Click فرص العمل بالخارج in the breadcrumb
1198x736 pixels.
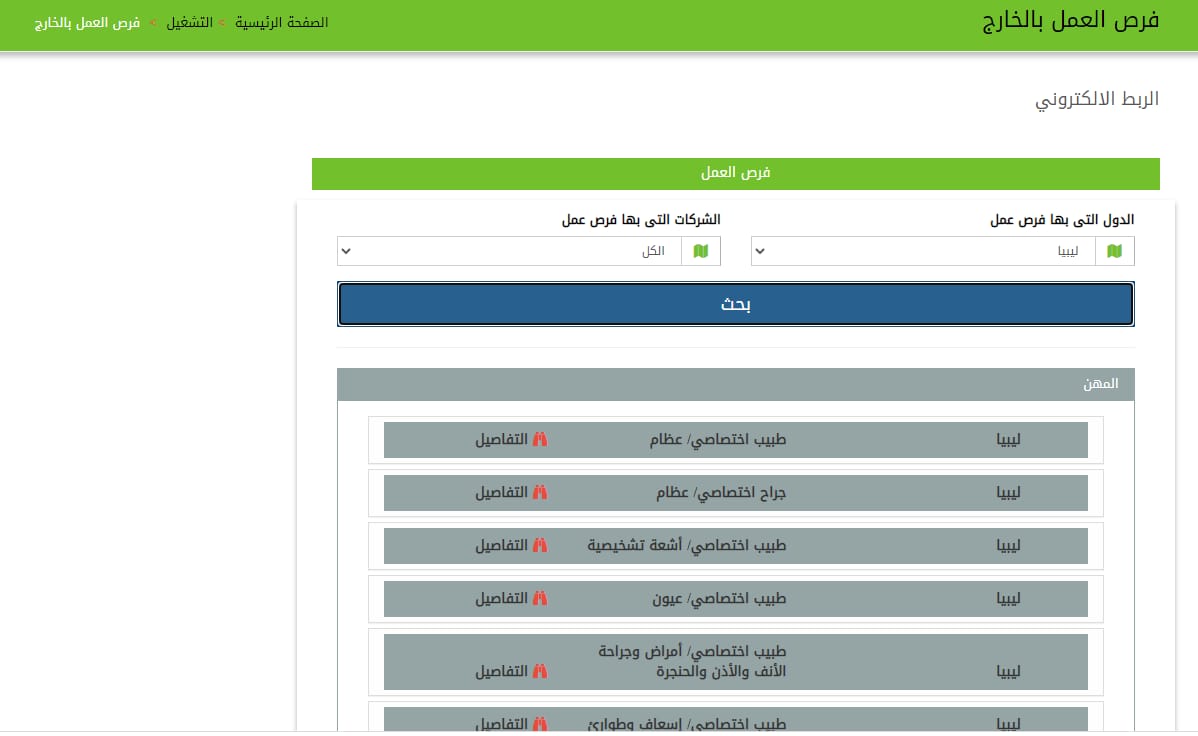86,22
